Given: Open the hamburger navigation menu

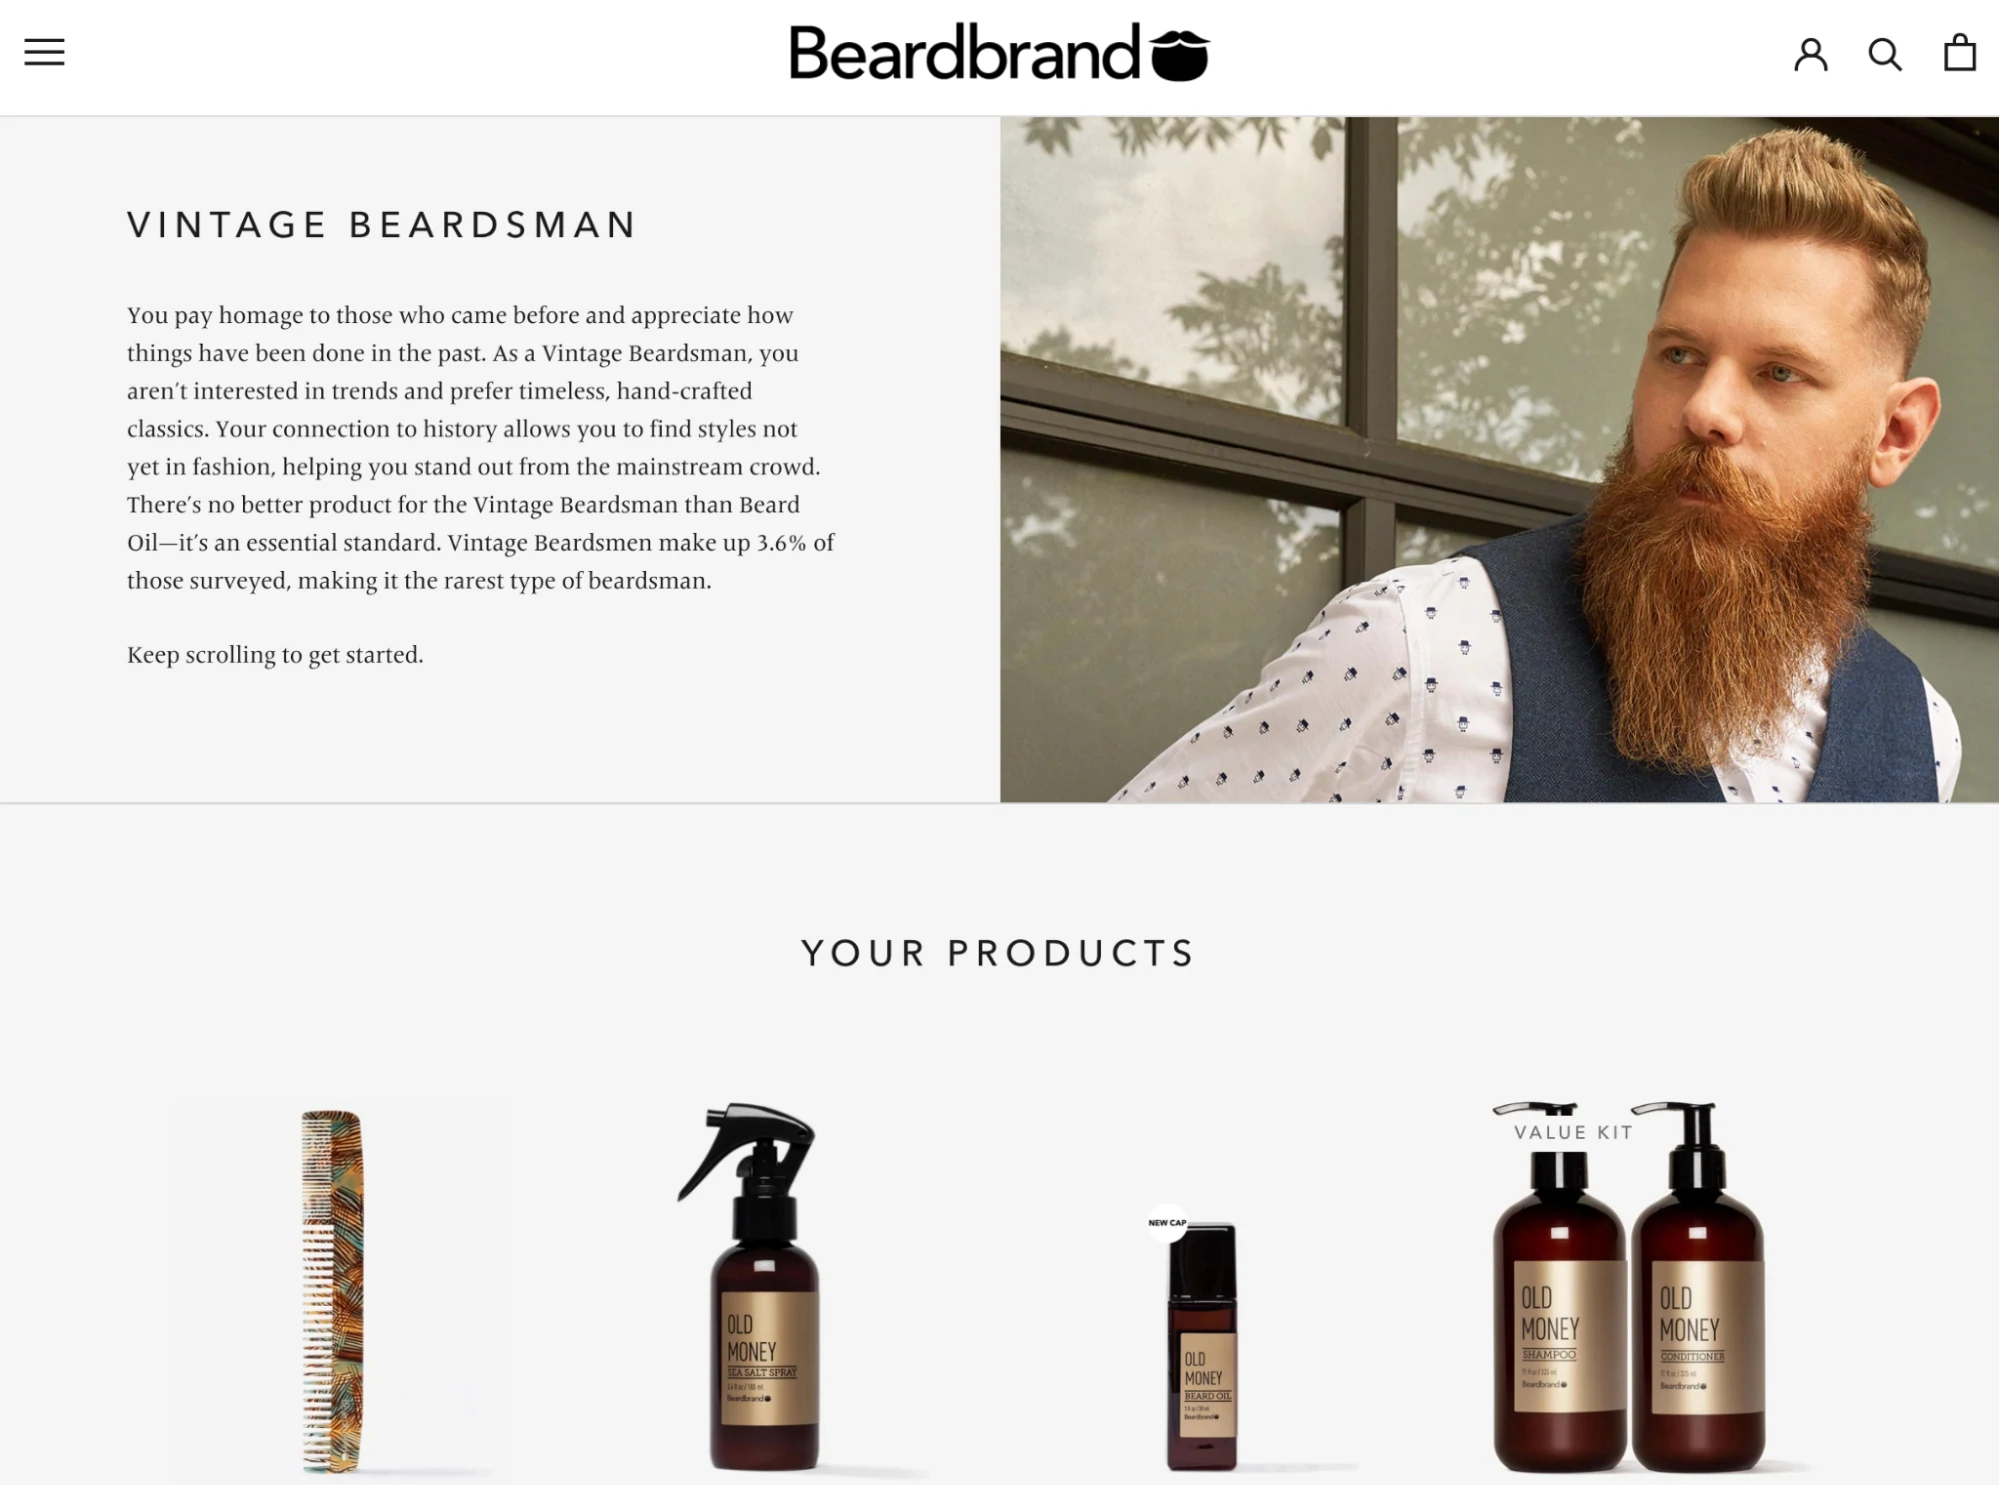Looking at the screenshot, I should 44,52.
